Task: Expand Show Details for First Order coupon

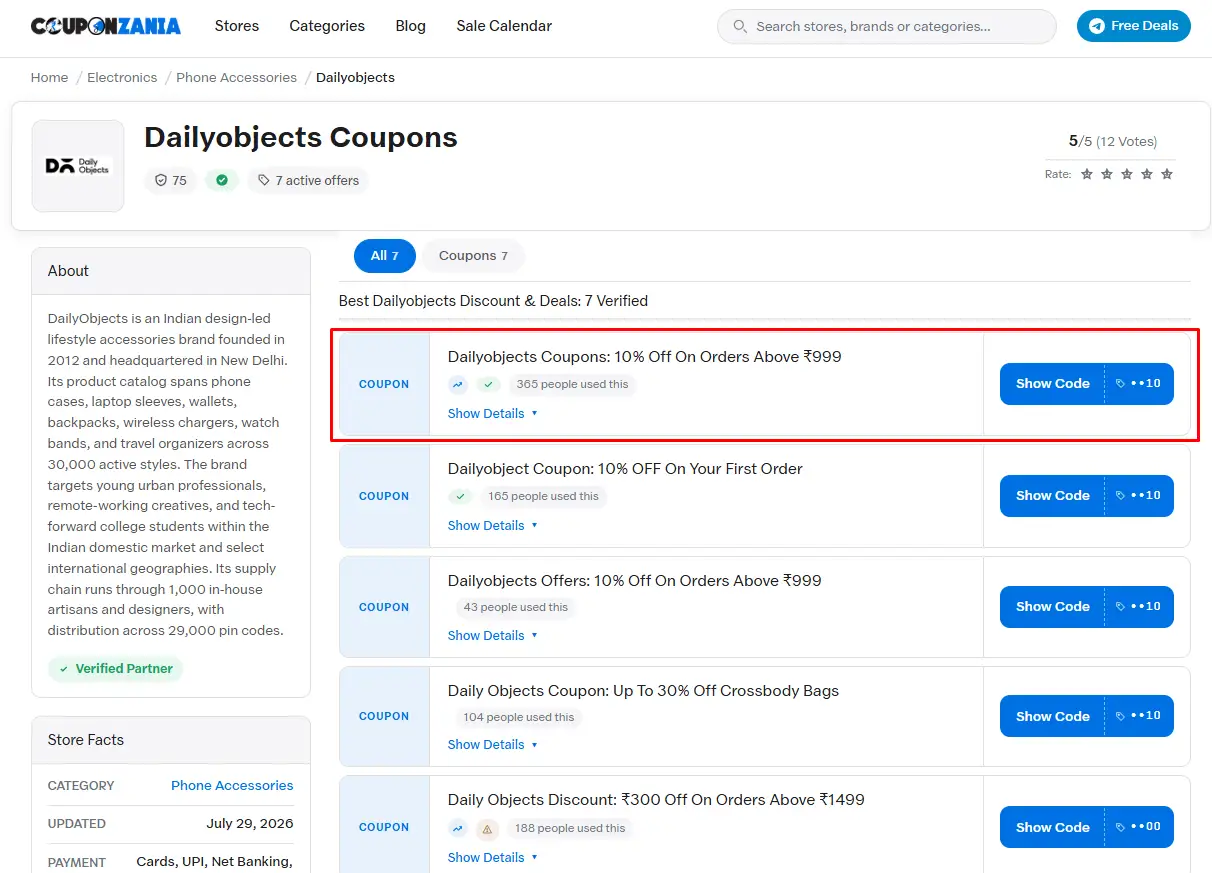Action: point(493,525)
